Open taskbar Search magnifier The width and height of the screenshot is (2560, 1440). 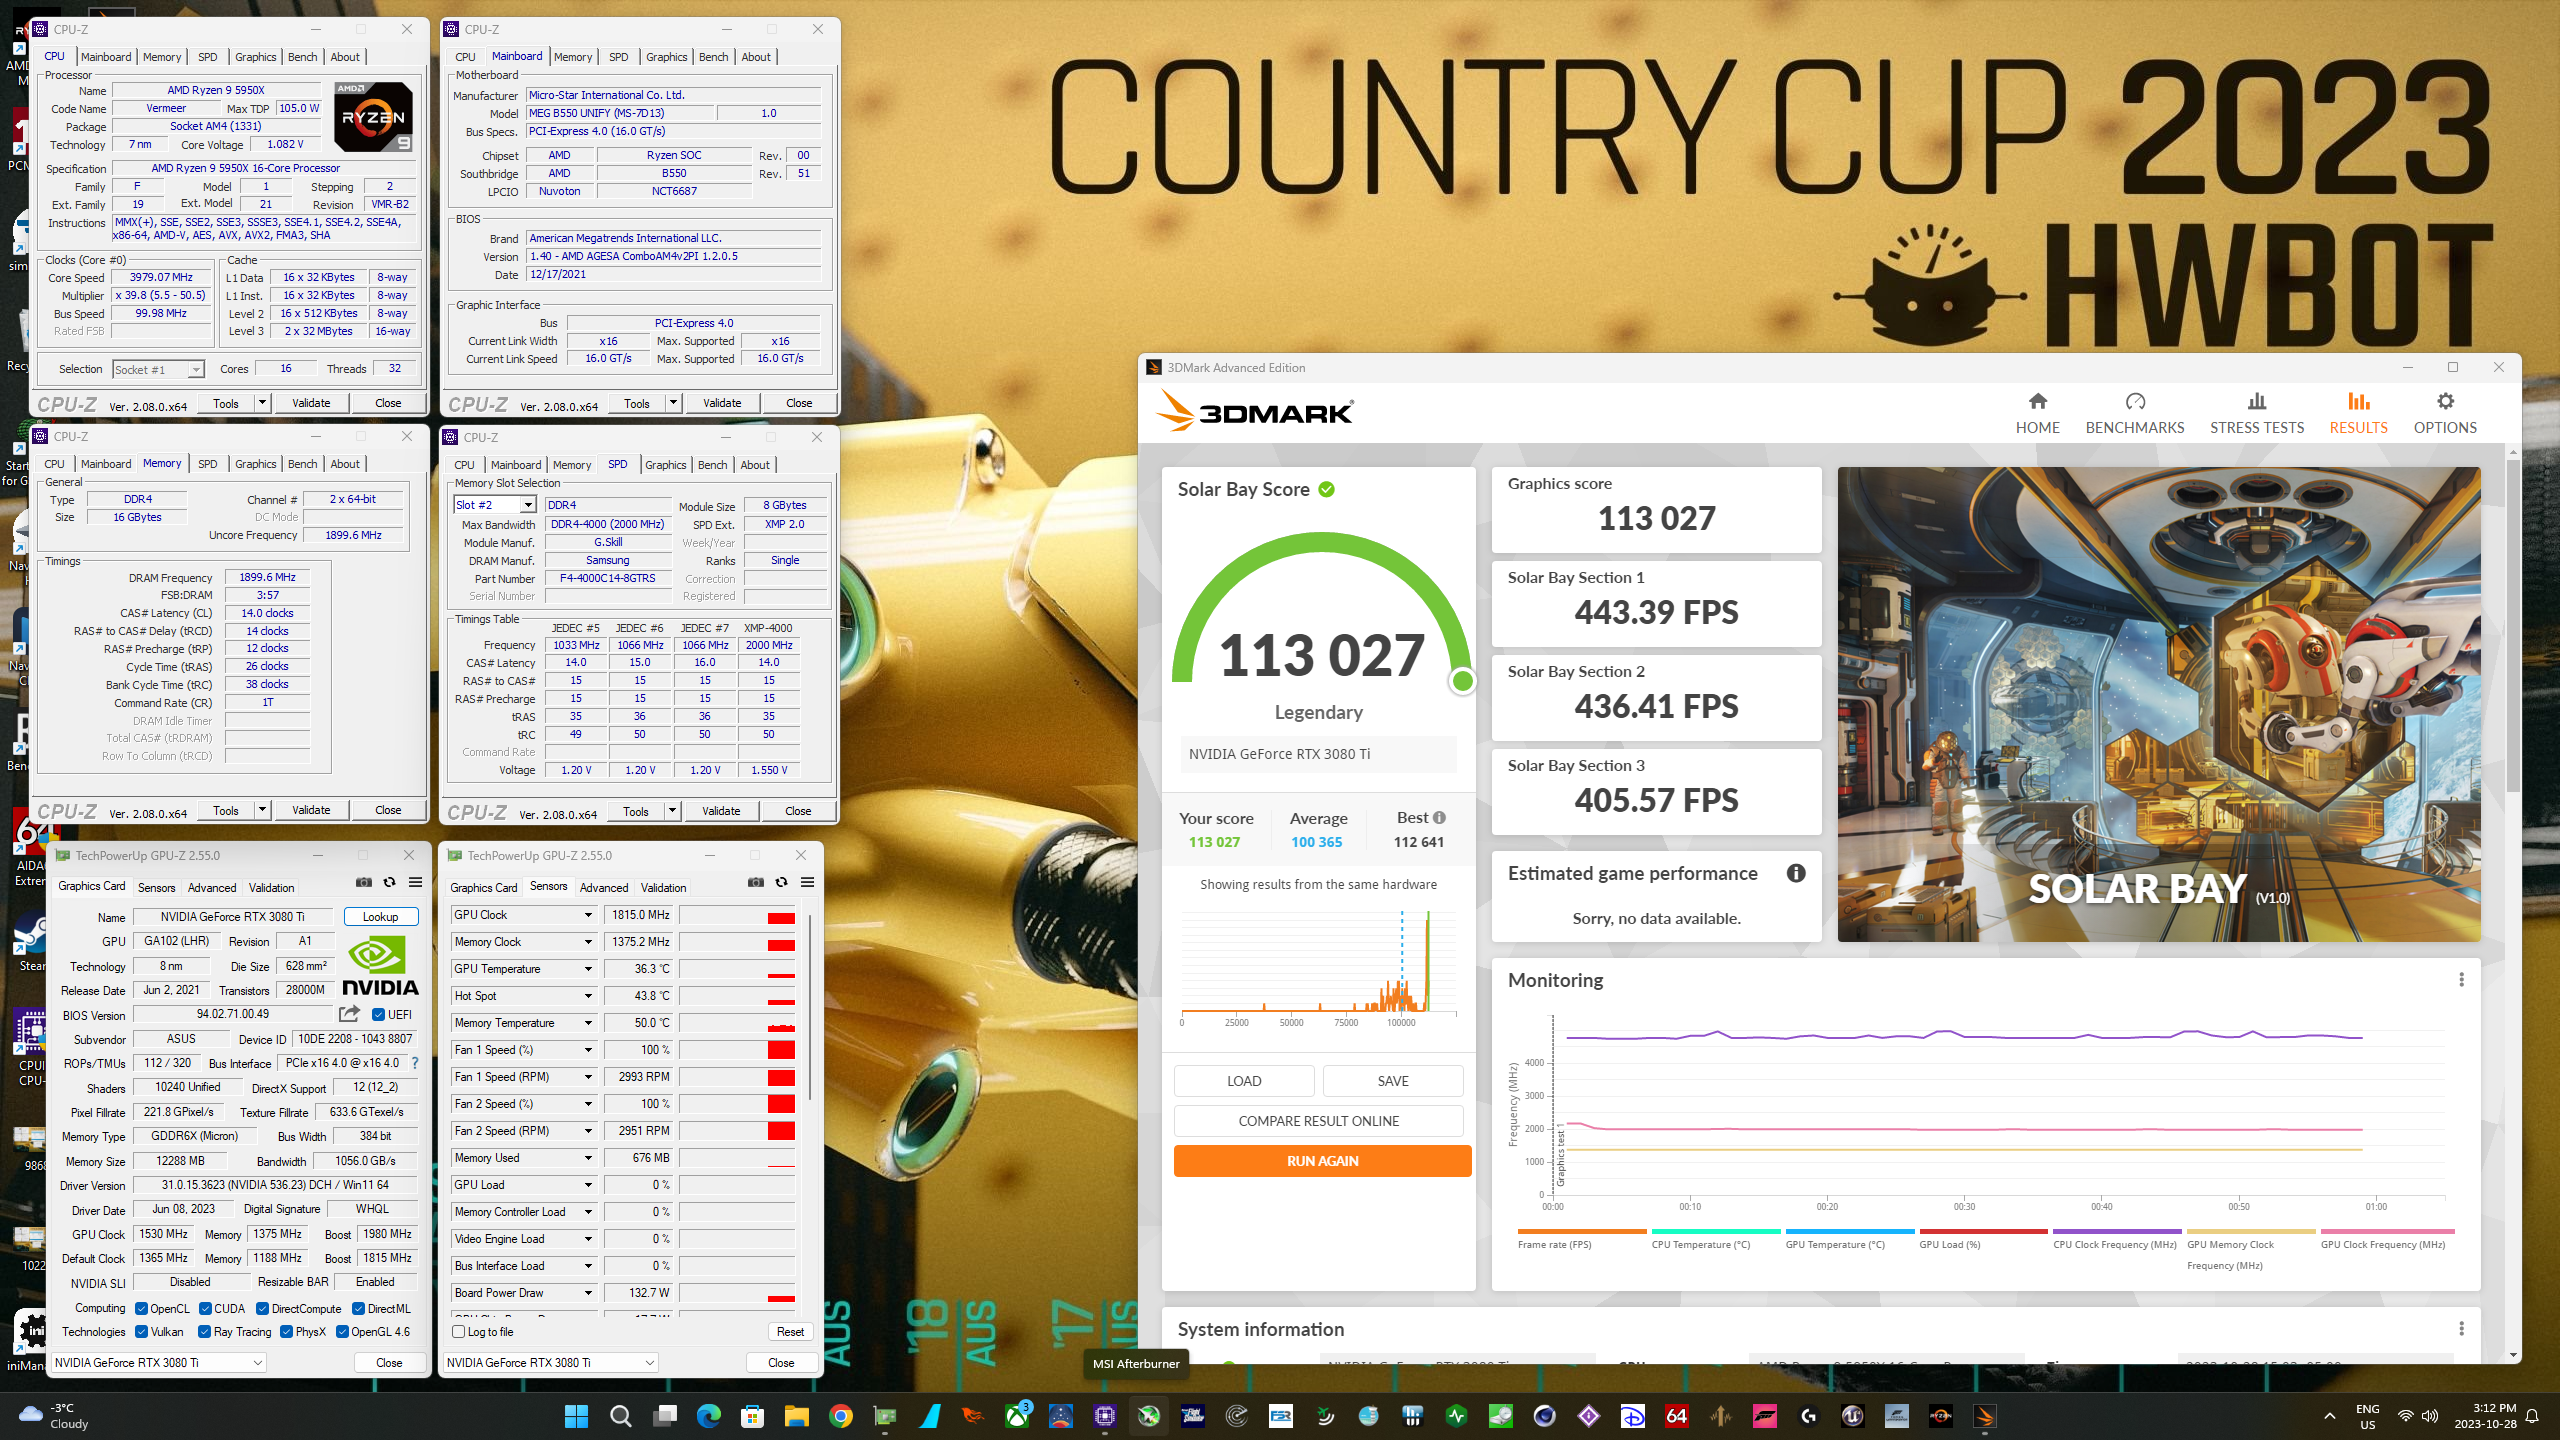coord(620,1416)
